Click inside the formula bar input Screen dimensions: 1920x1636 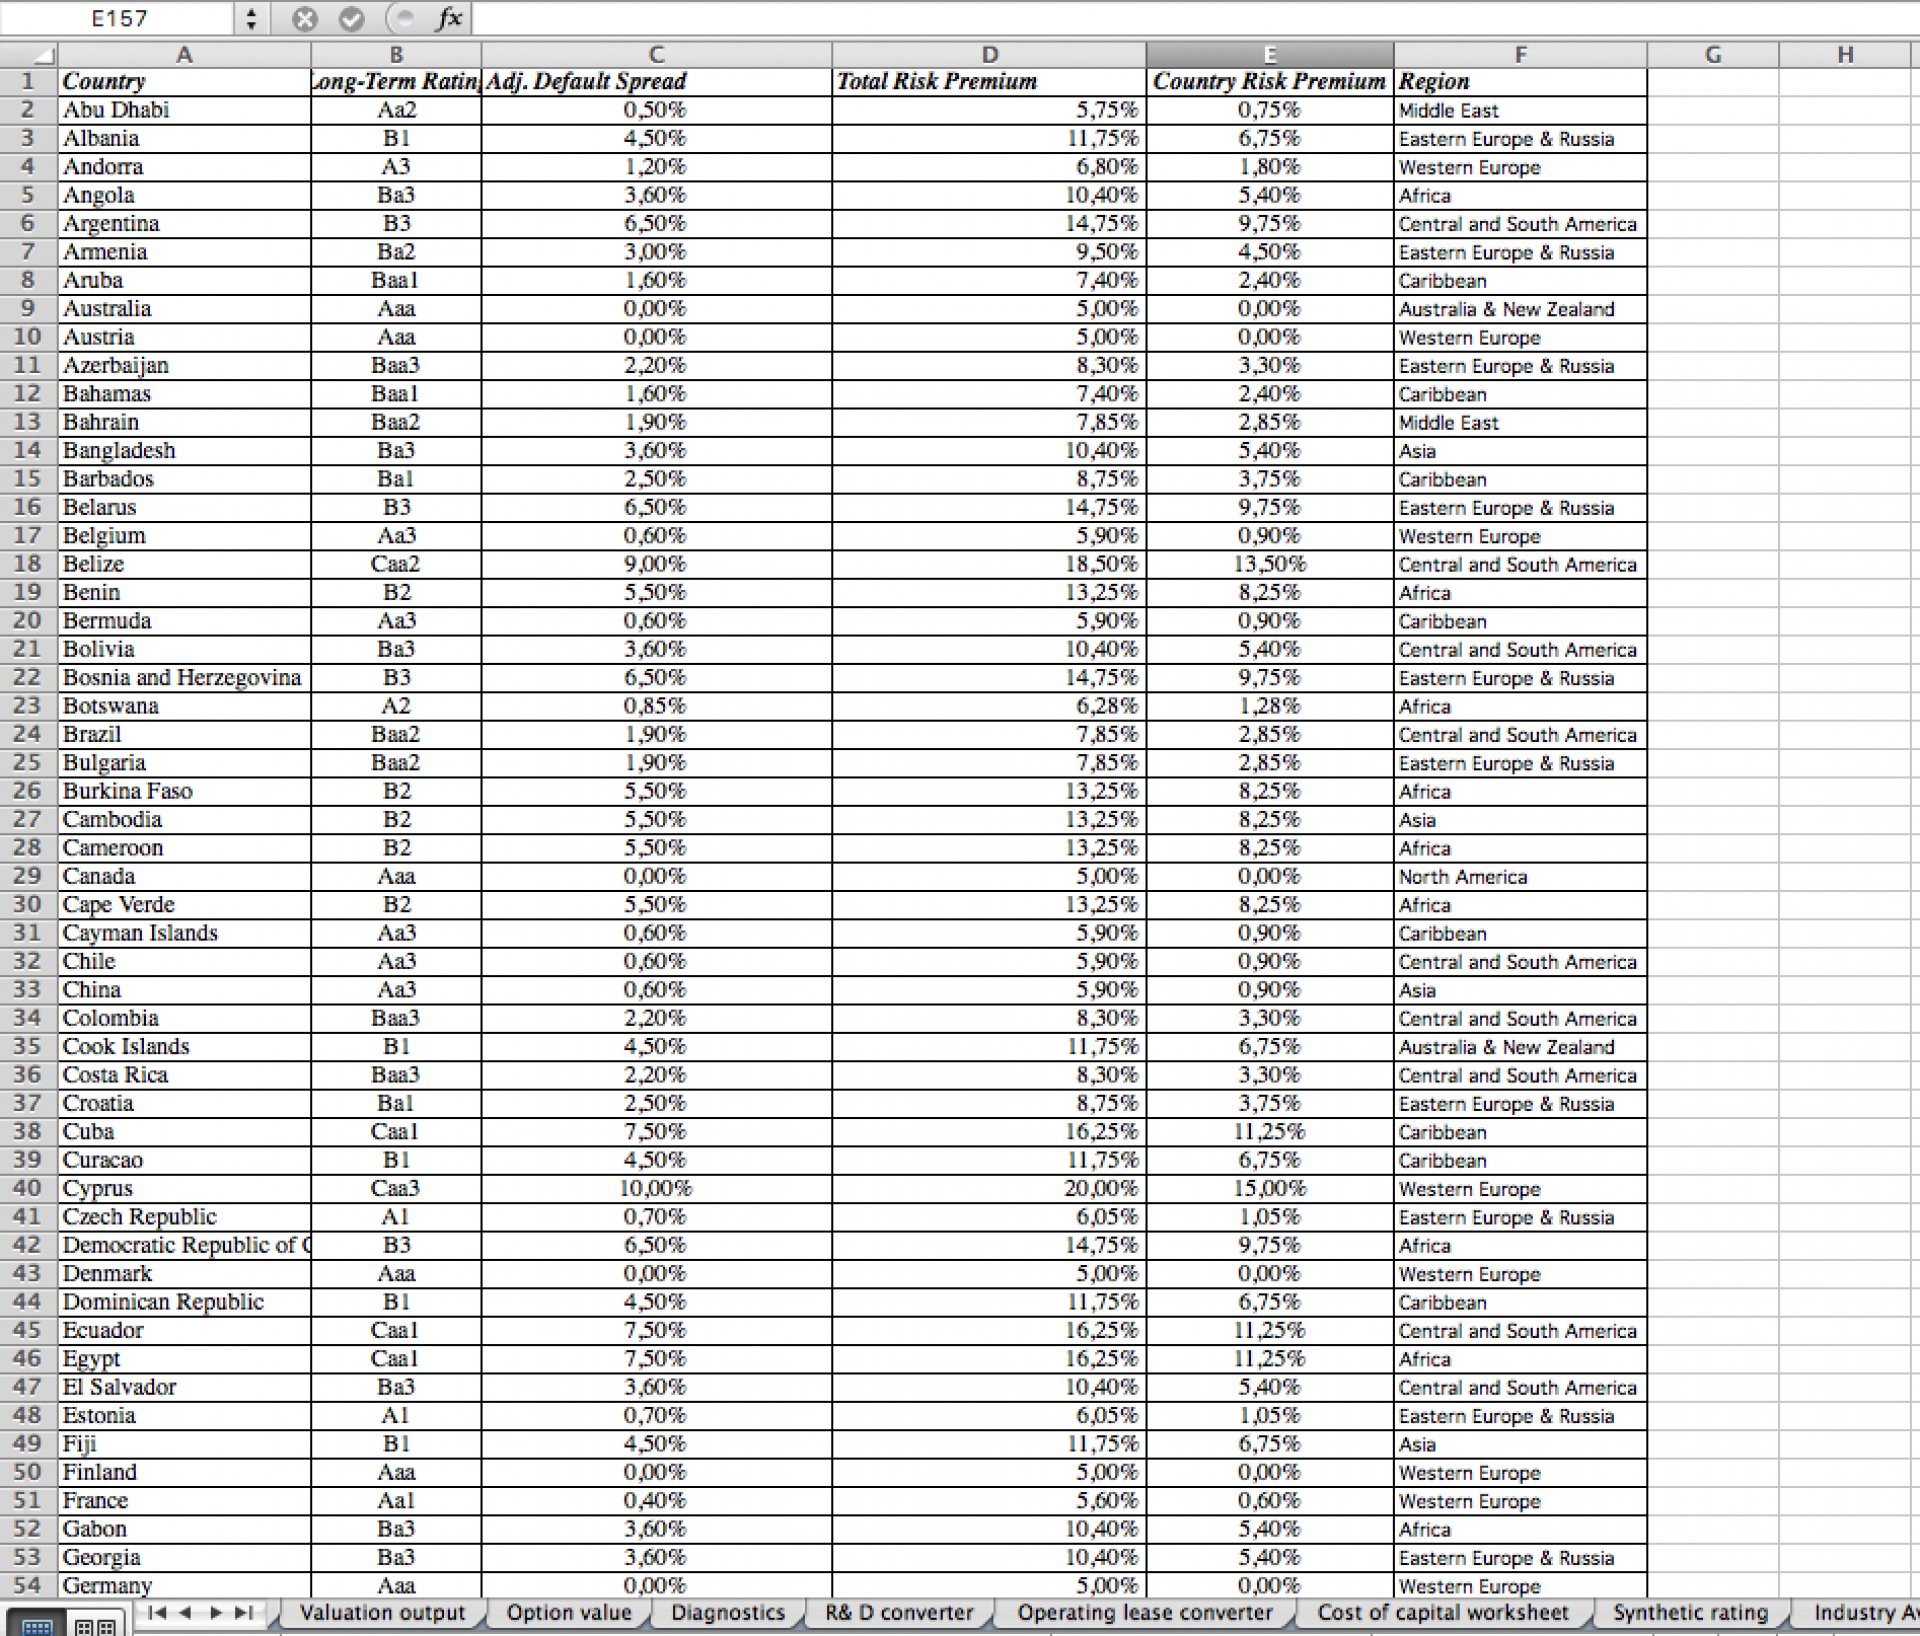[1195, 19]
